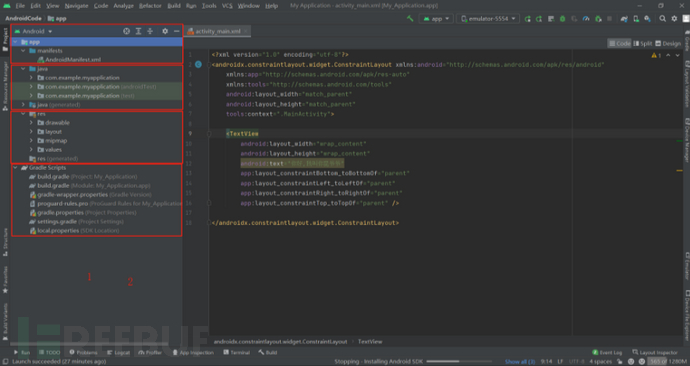This screenshot has width=690, height=366.
Task: Toggle the Project tool window side tab
Action: 5,39
